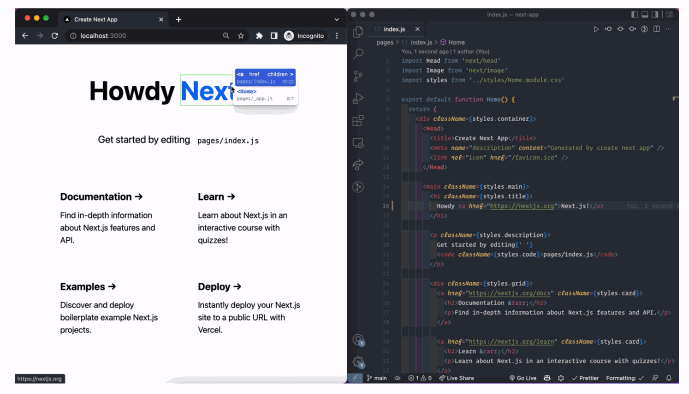
Task: Open the Source Control view
Action: tap(358, 76)
